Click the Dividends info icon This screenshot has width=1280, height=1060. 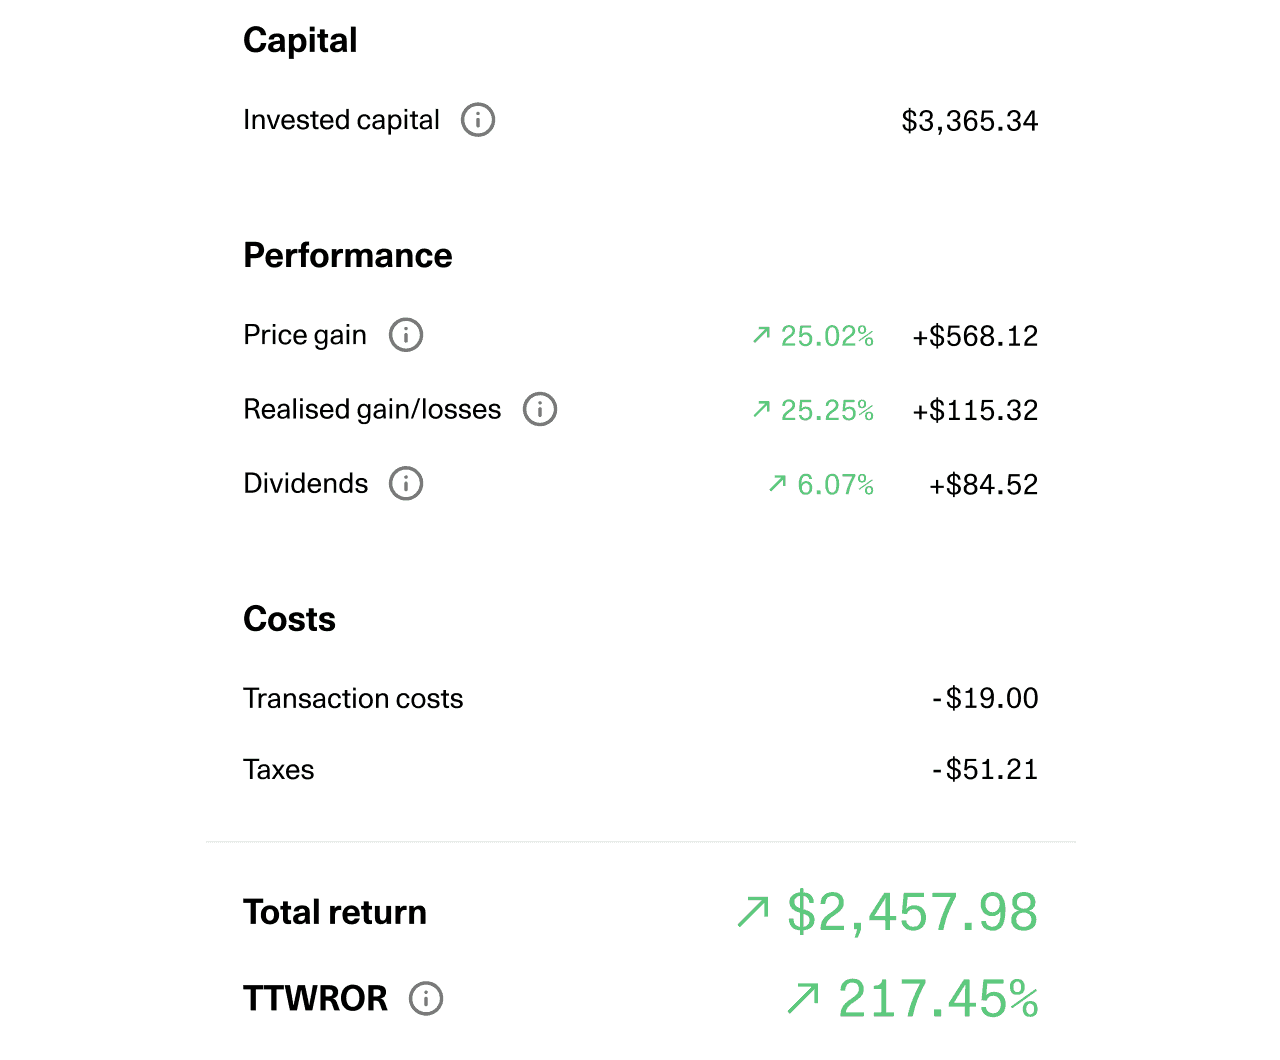click(x=406, y=484)
